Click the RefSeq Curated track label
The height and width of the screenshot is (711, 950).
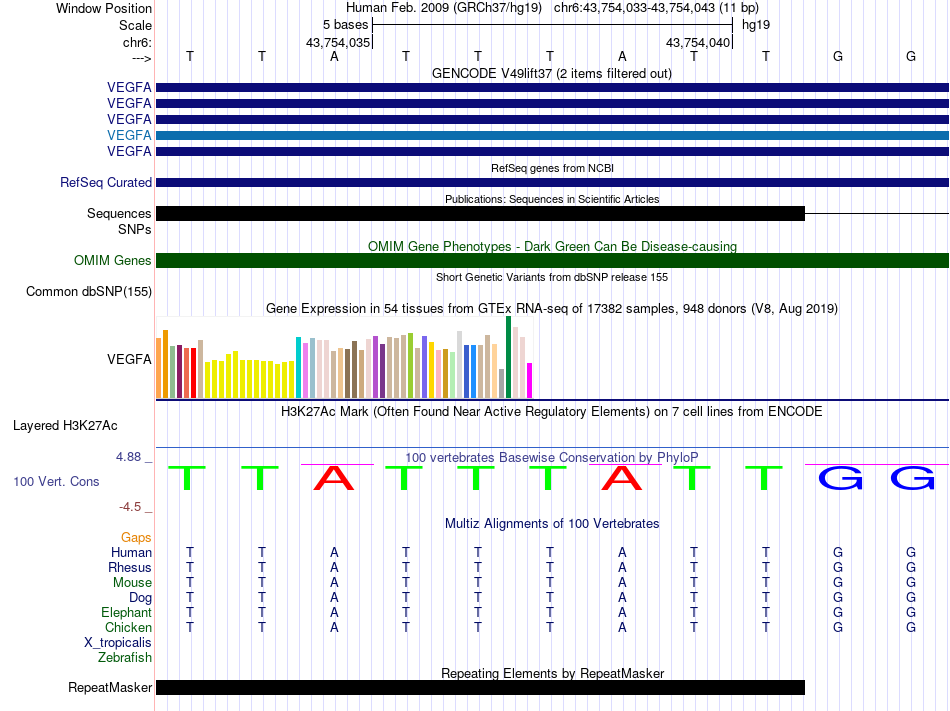[105, 182]
